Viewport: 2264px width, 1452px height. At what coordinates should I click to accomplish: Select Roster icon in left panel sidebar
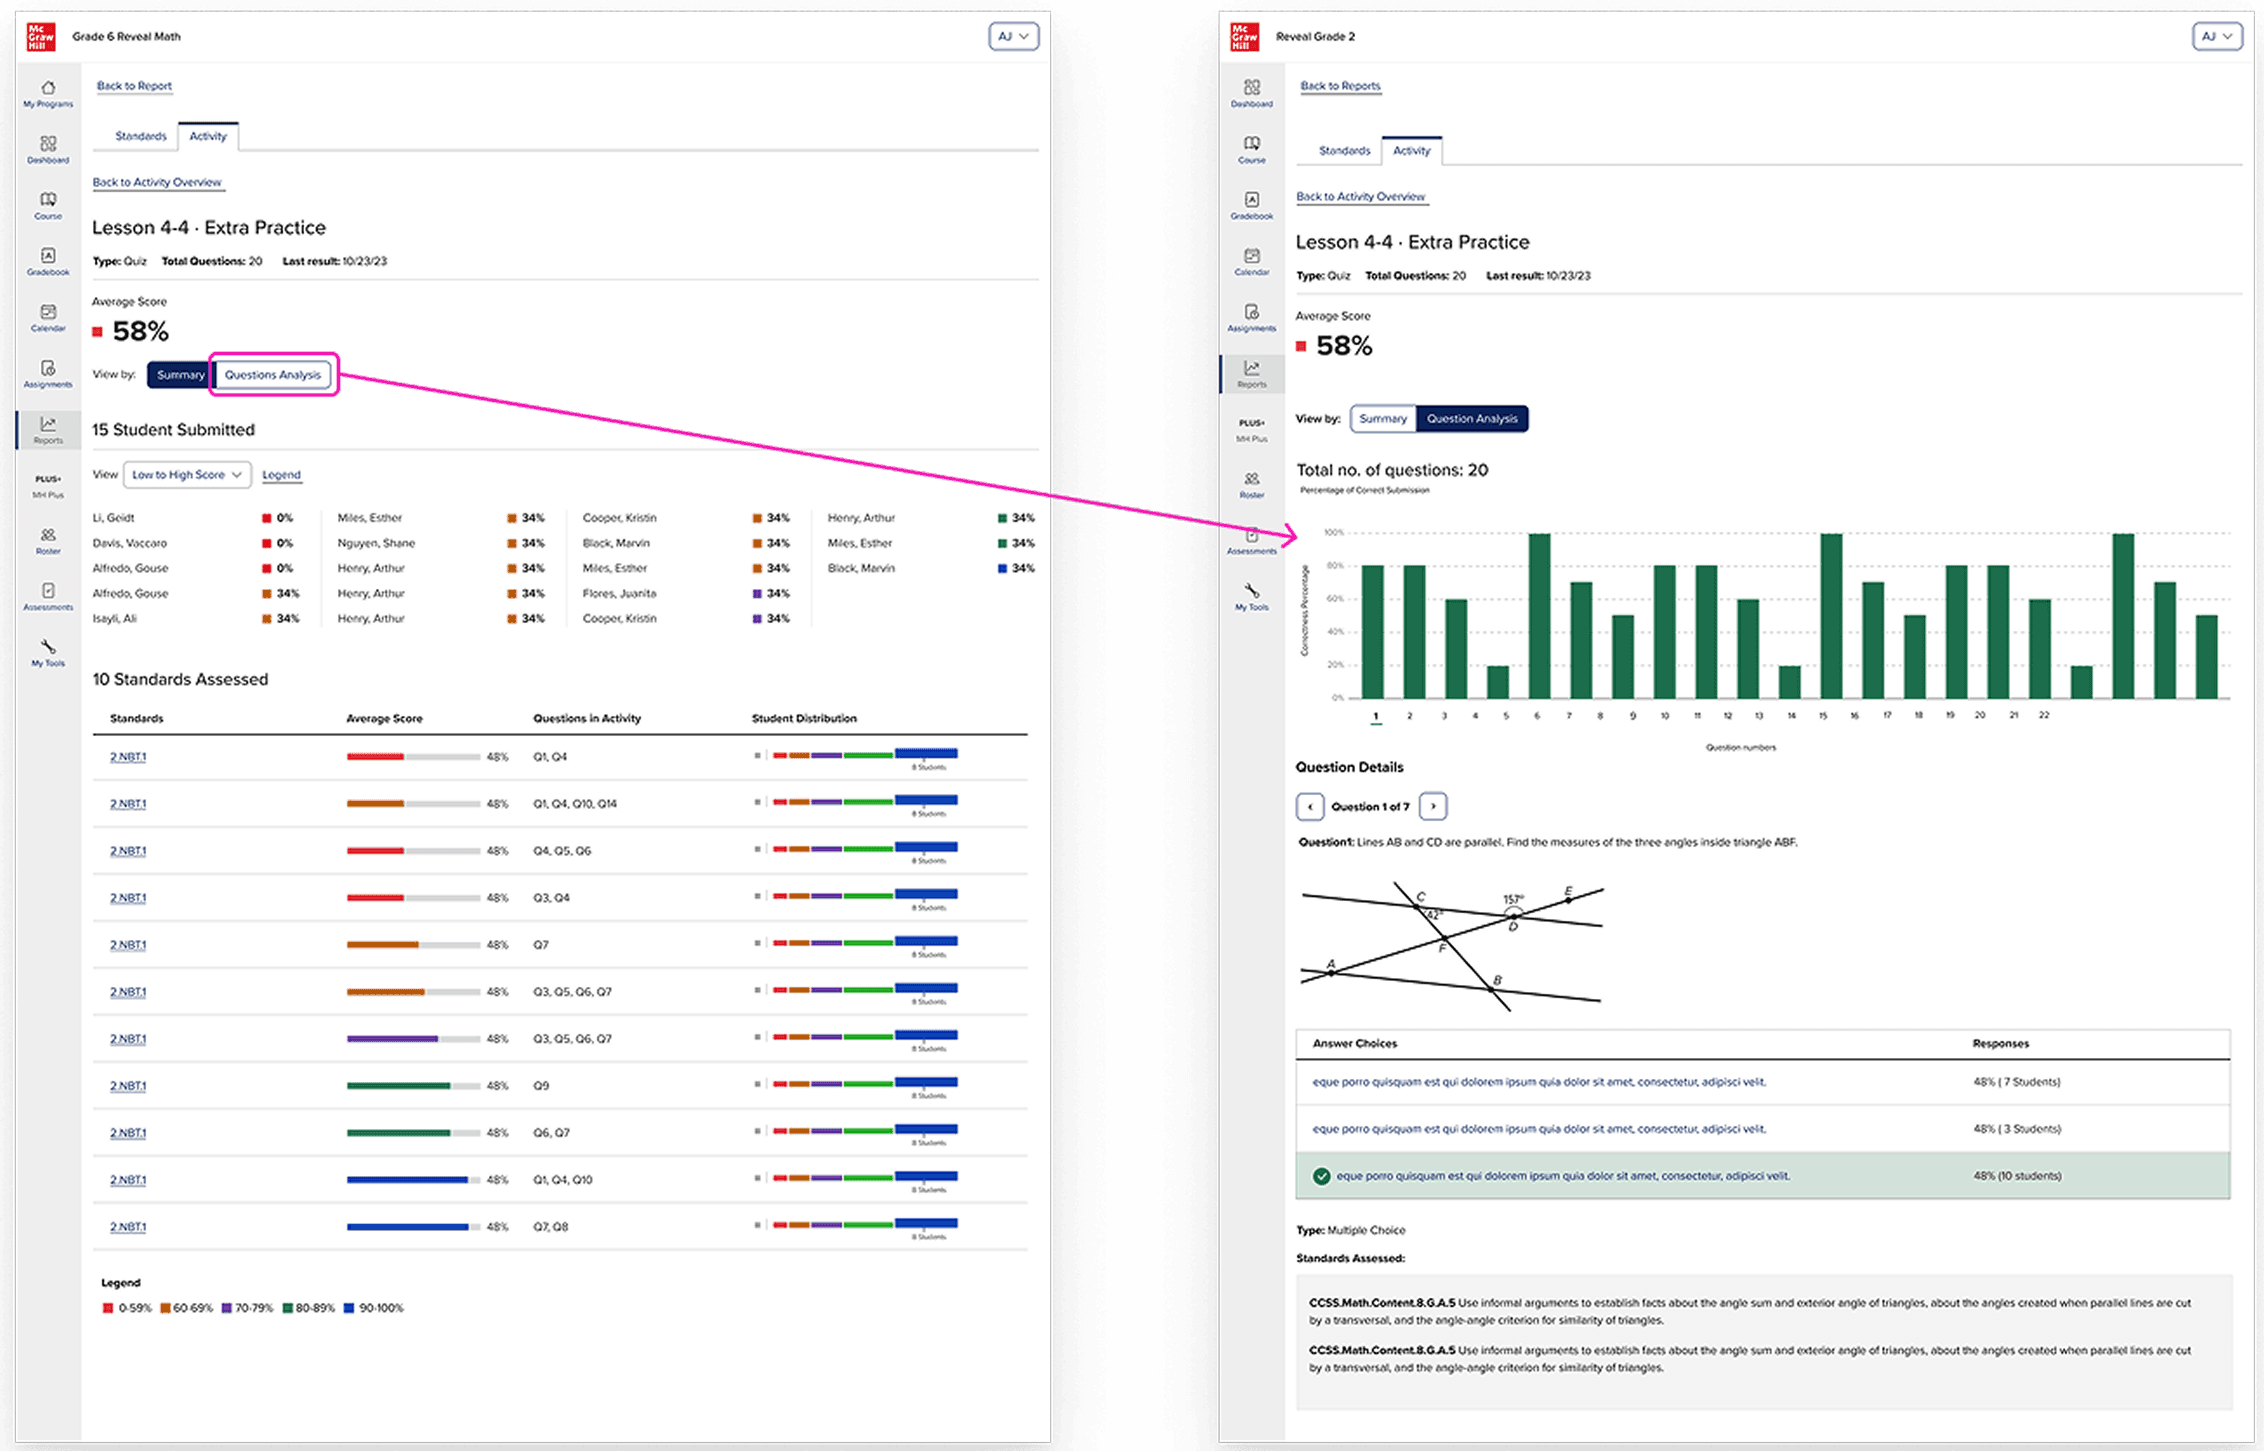[48, 540]
